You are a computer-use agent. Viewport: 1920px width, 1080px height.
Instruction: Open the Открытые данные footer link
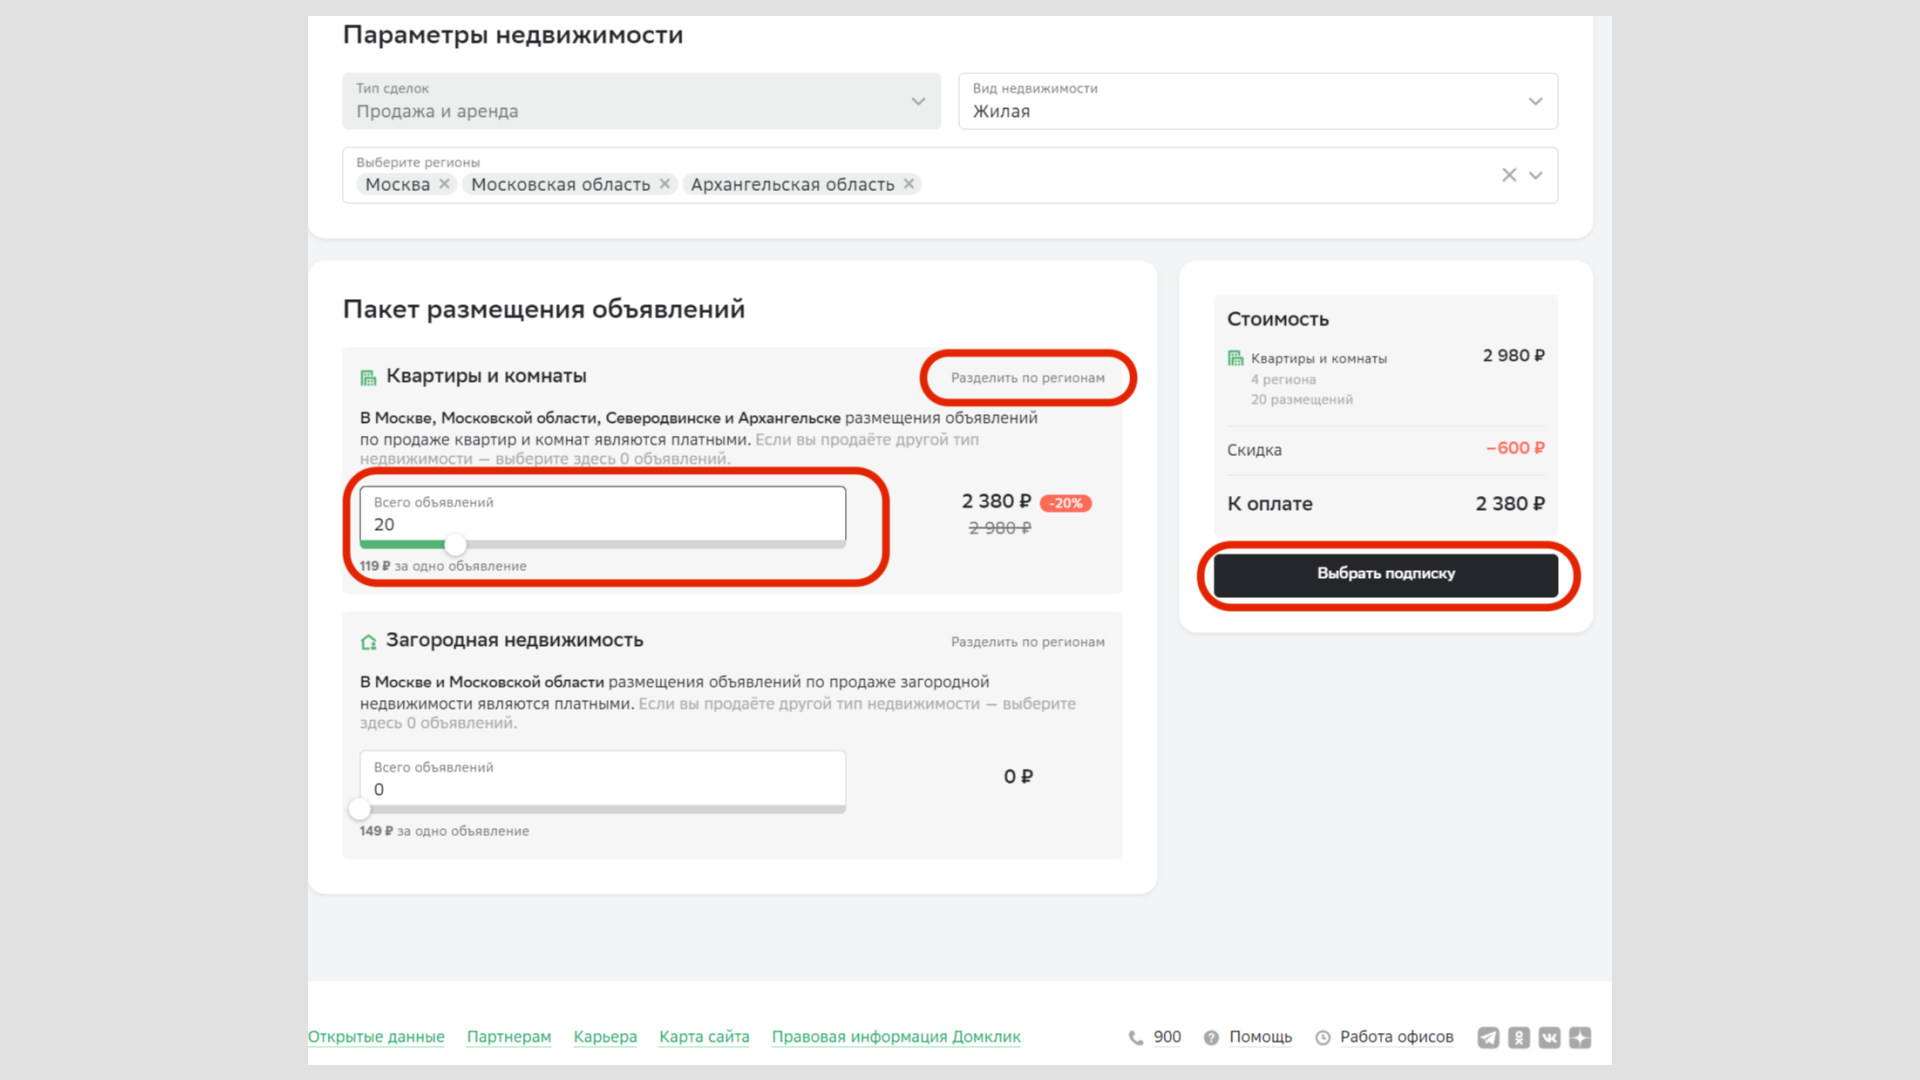[376, 1037]
